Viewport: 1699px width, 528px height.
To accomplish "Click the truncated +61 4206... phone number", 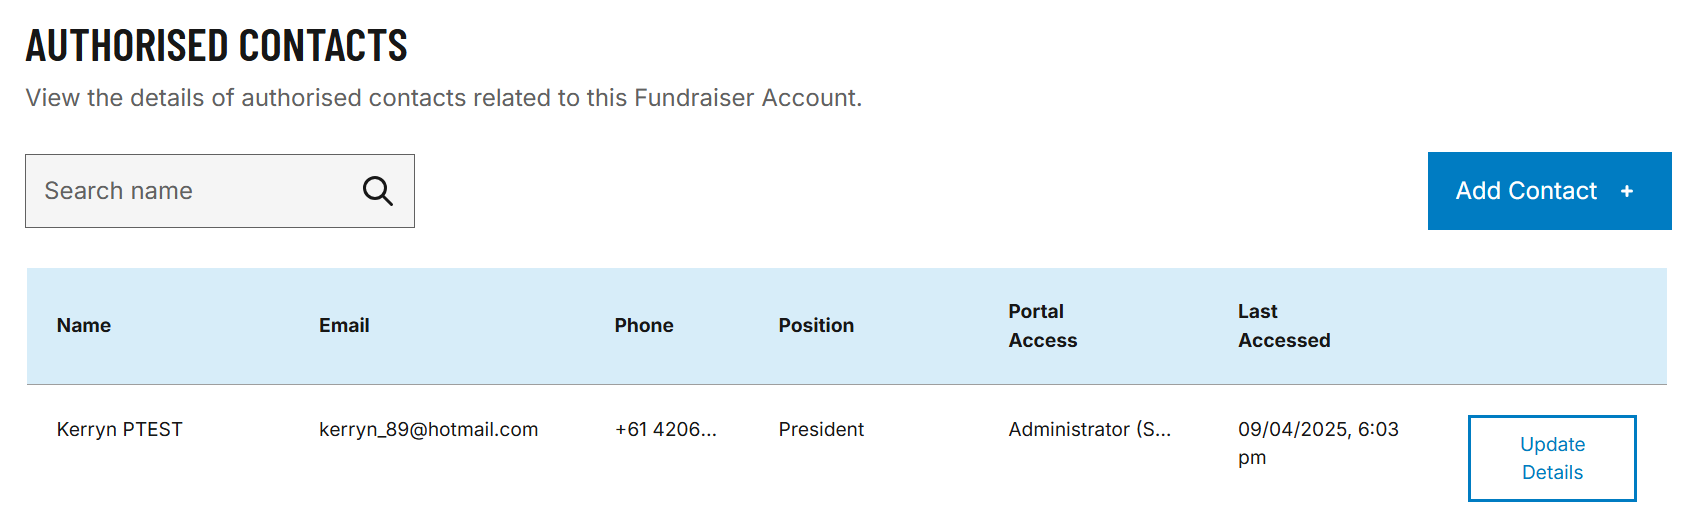I will [666, 430].
